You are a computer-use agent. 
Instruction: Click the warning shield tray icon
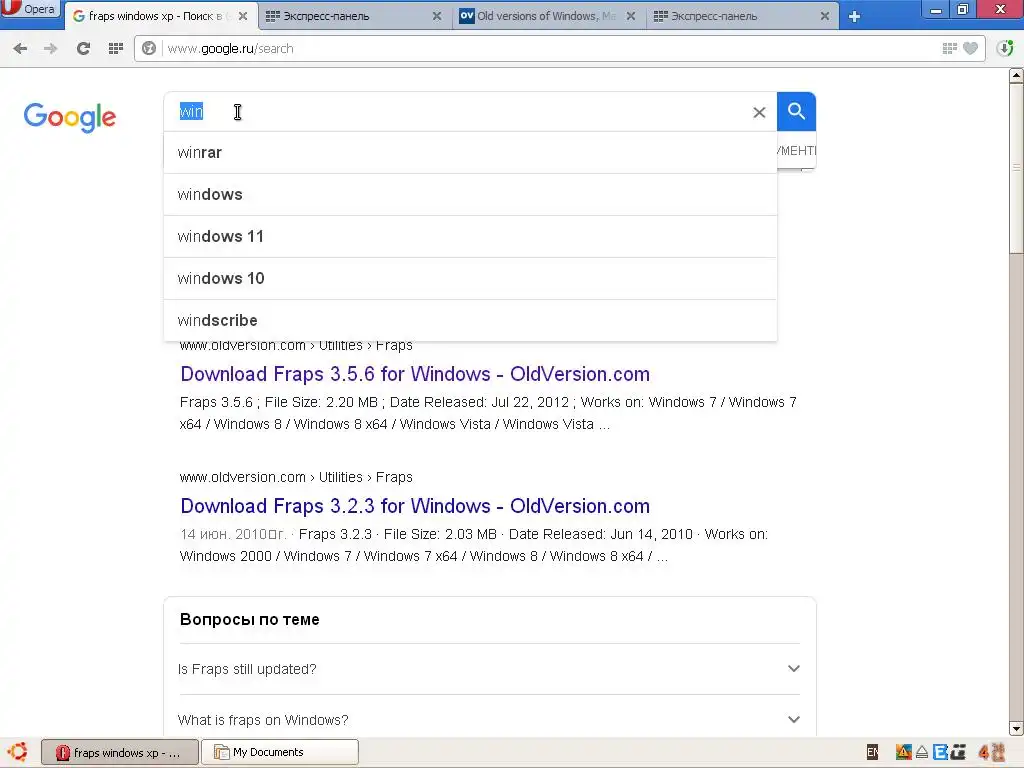(903, 752)
